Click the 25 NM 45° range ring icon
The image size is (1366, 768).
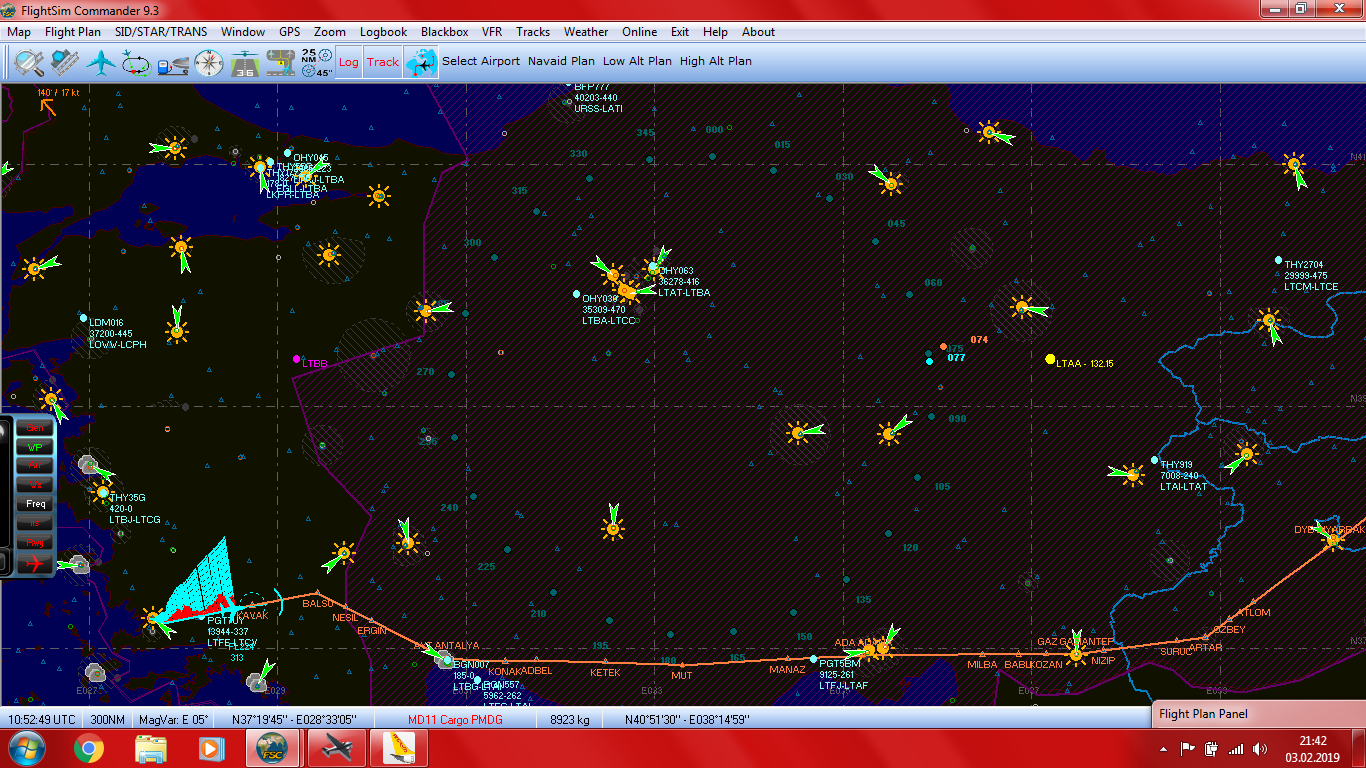click(x=316, y=62)
